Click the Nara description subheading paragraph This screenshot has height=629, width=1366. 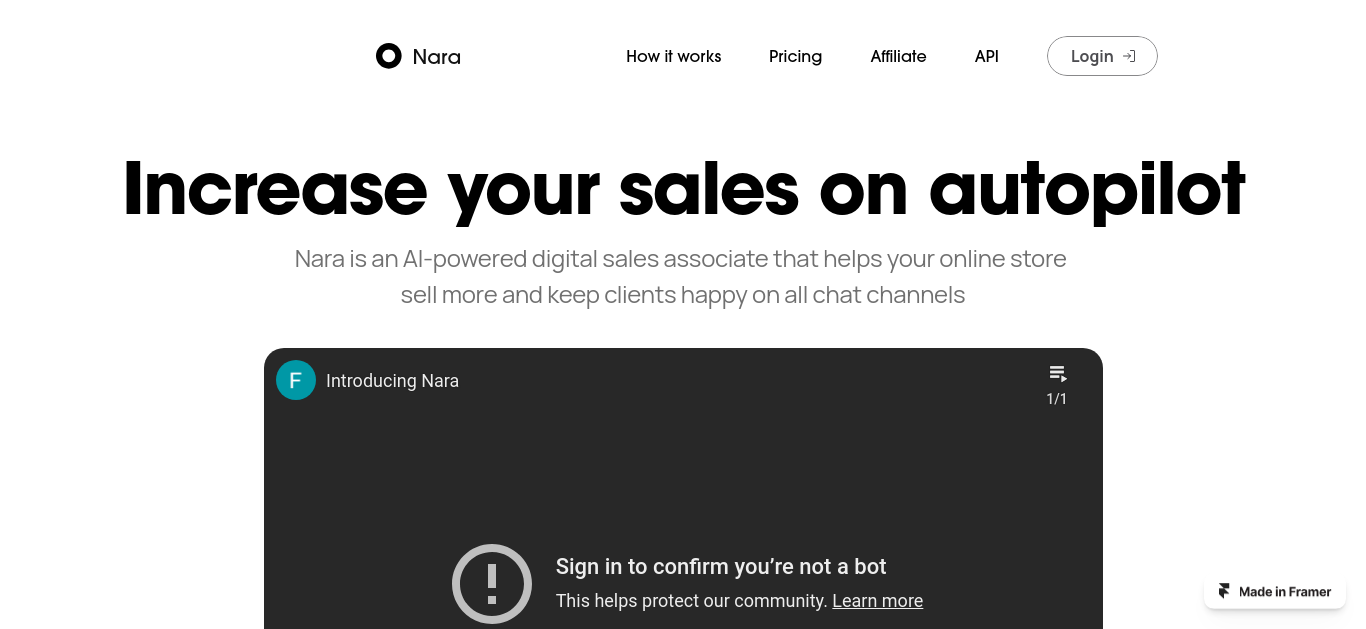coord(682,277)
